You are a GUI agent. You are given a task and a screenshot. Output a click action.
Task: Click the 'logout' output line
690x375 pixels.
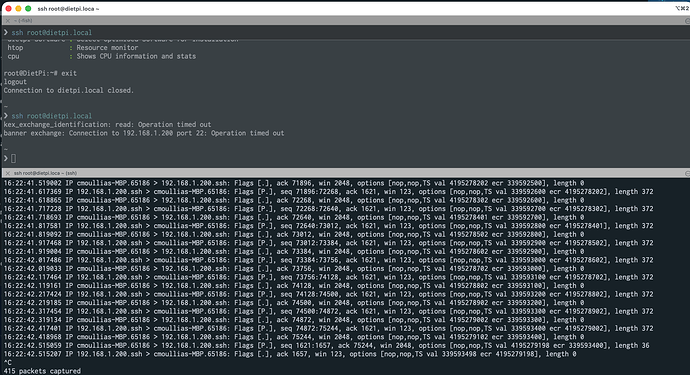coord(15,82)
